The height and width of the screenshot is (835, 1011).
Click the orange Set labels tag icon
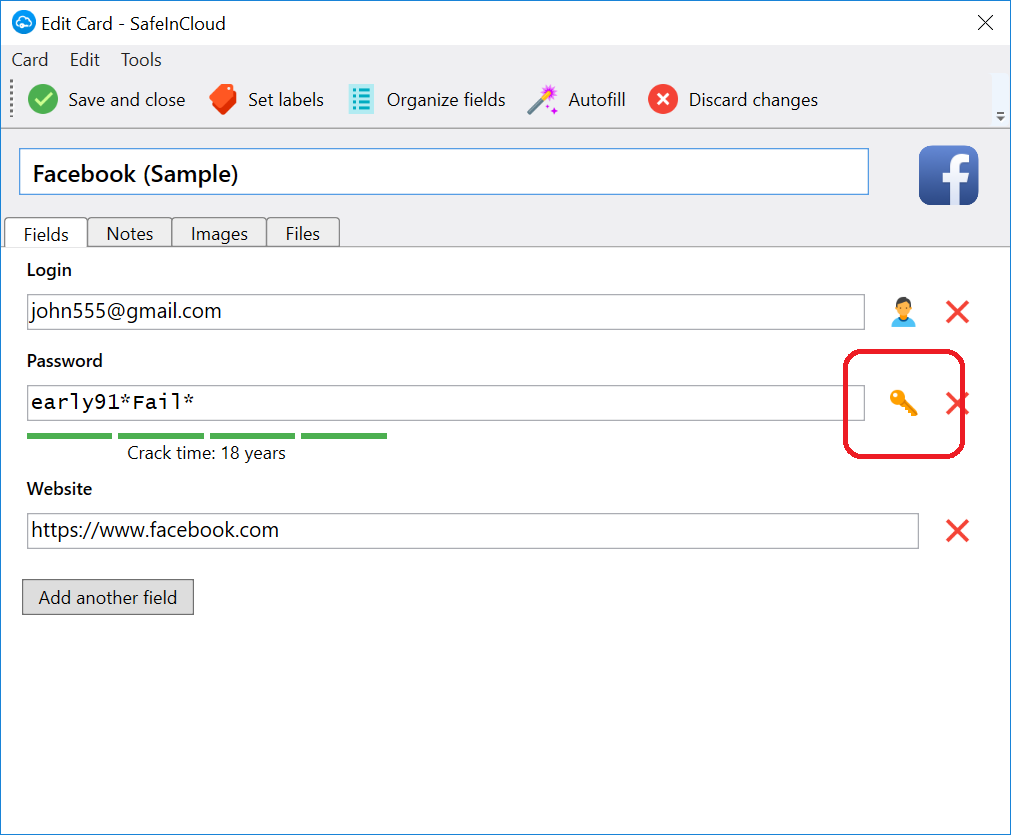point(223,99)
